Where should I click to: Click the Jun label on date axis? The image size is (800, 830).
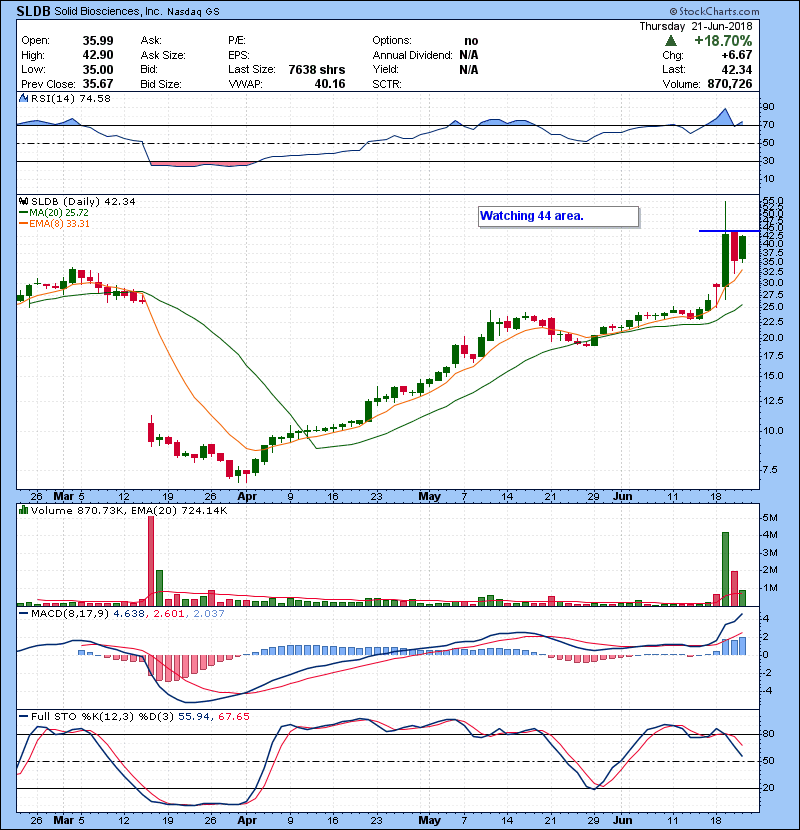pos(622,495)
